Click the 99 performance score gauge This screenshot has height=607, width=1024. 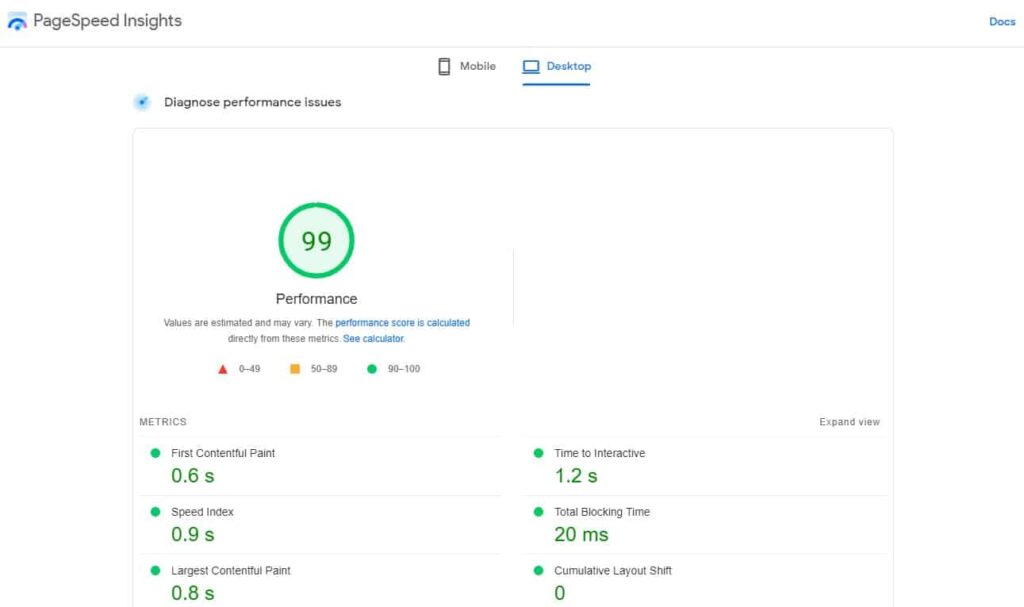(x=316, y=240)
